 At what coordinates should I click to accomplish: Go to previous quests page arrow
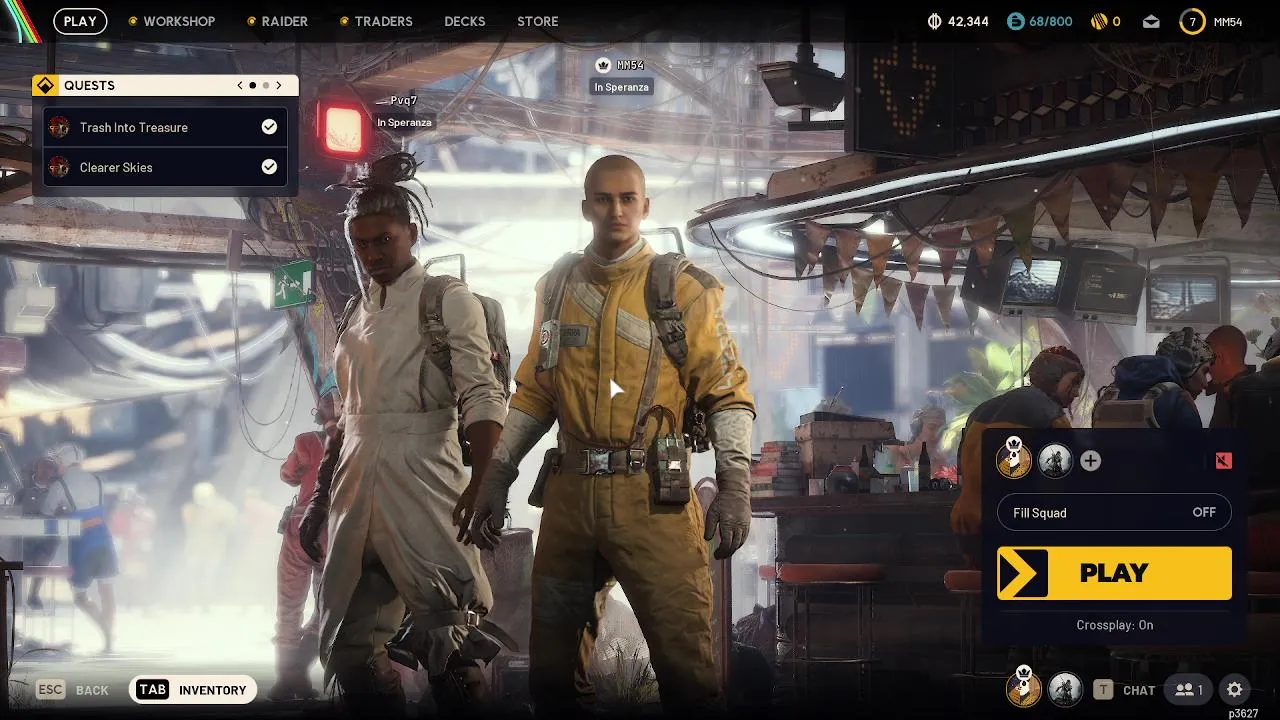[x=240, y=85]
